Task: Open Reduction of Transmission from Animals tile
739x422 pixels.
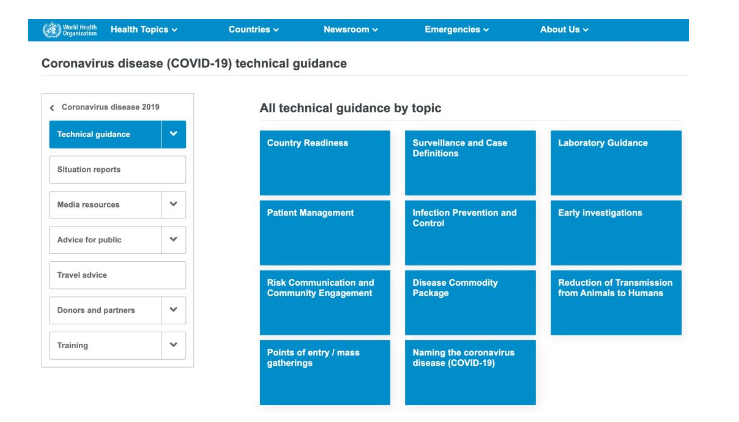Action: coord(616,302)
